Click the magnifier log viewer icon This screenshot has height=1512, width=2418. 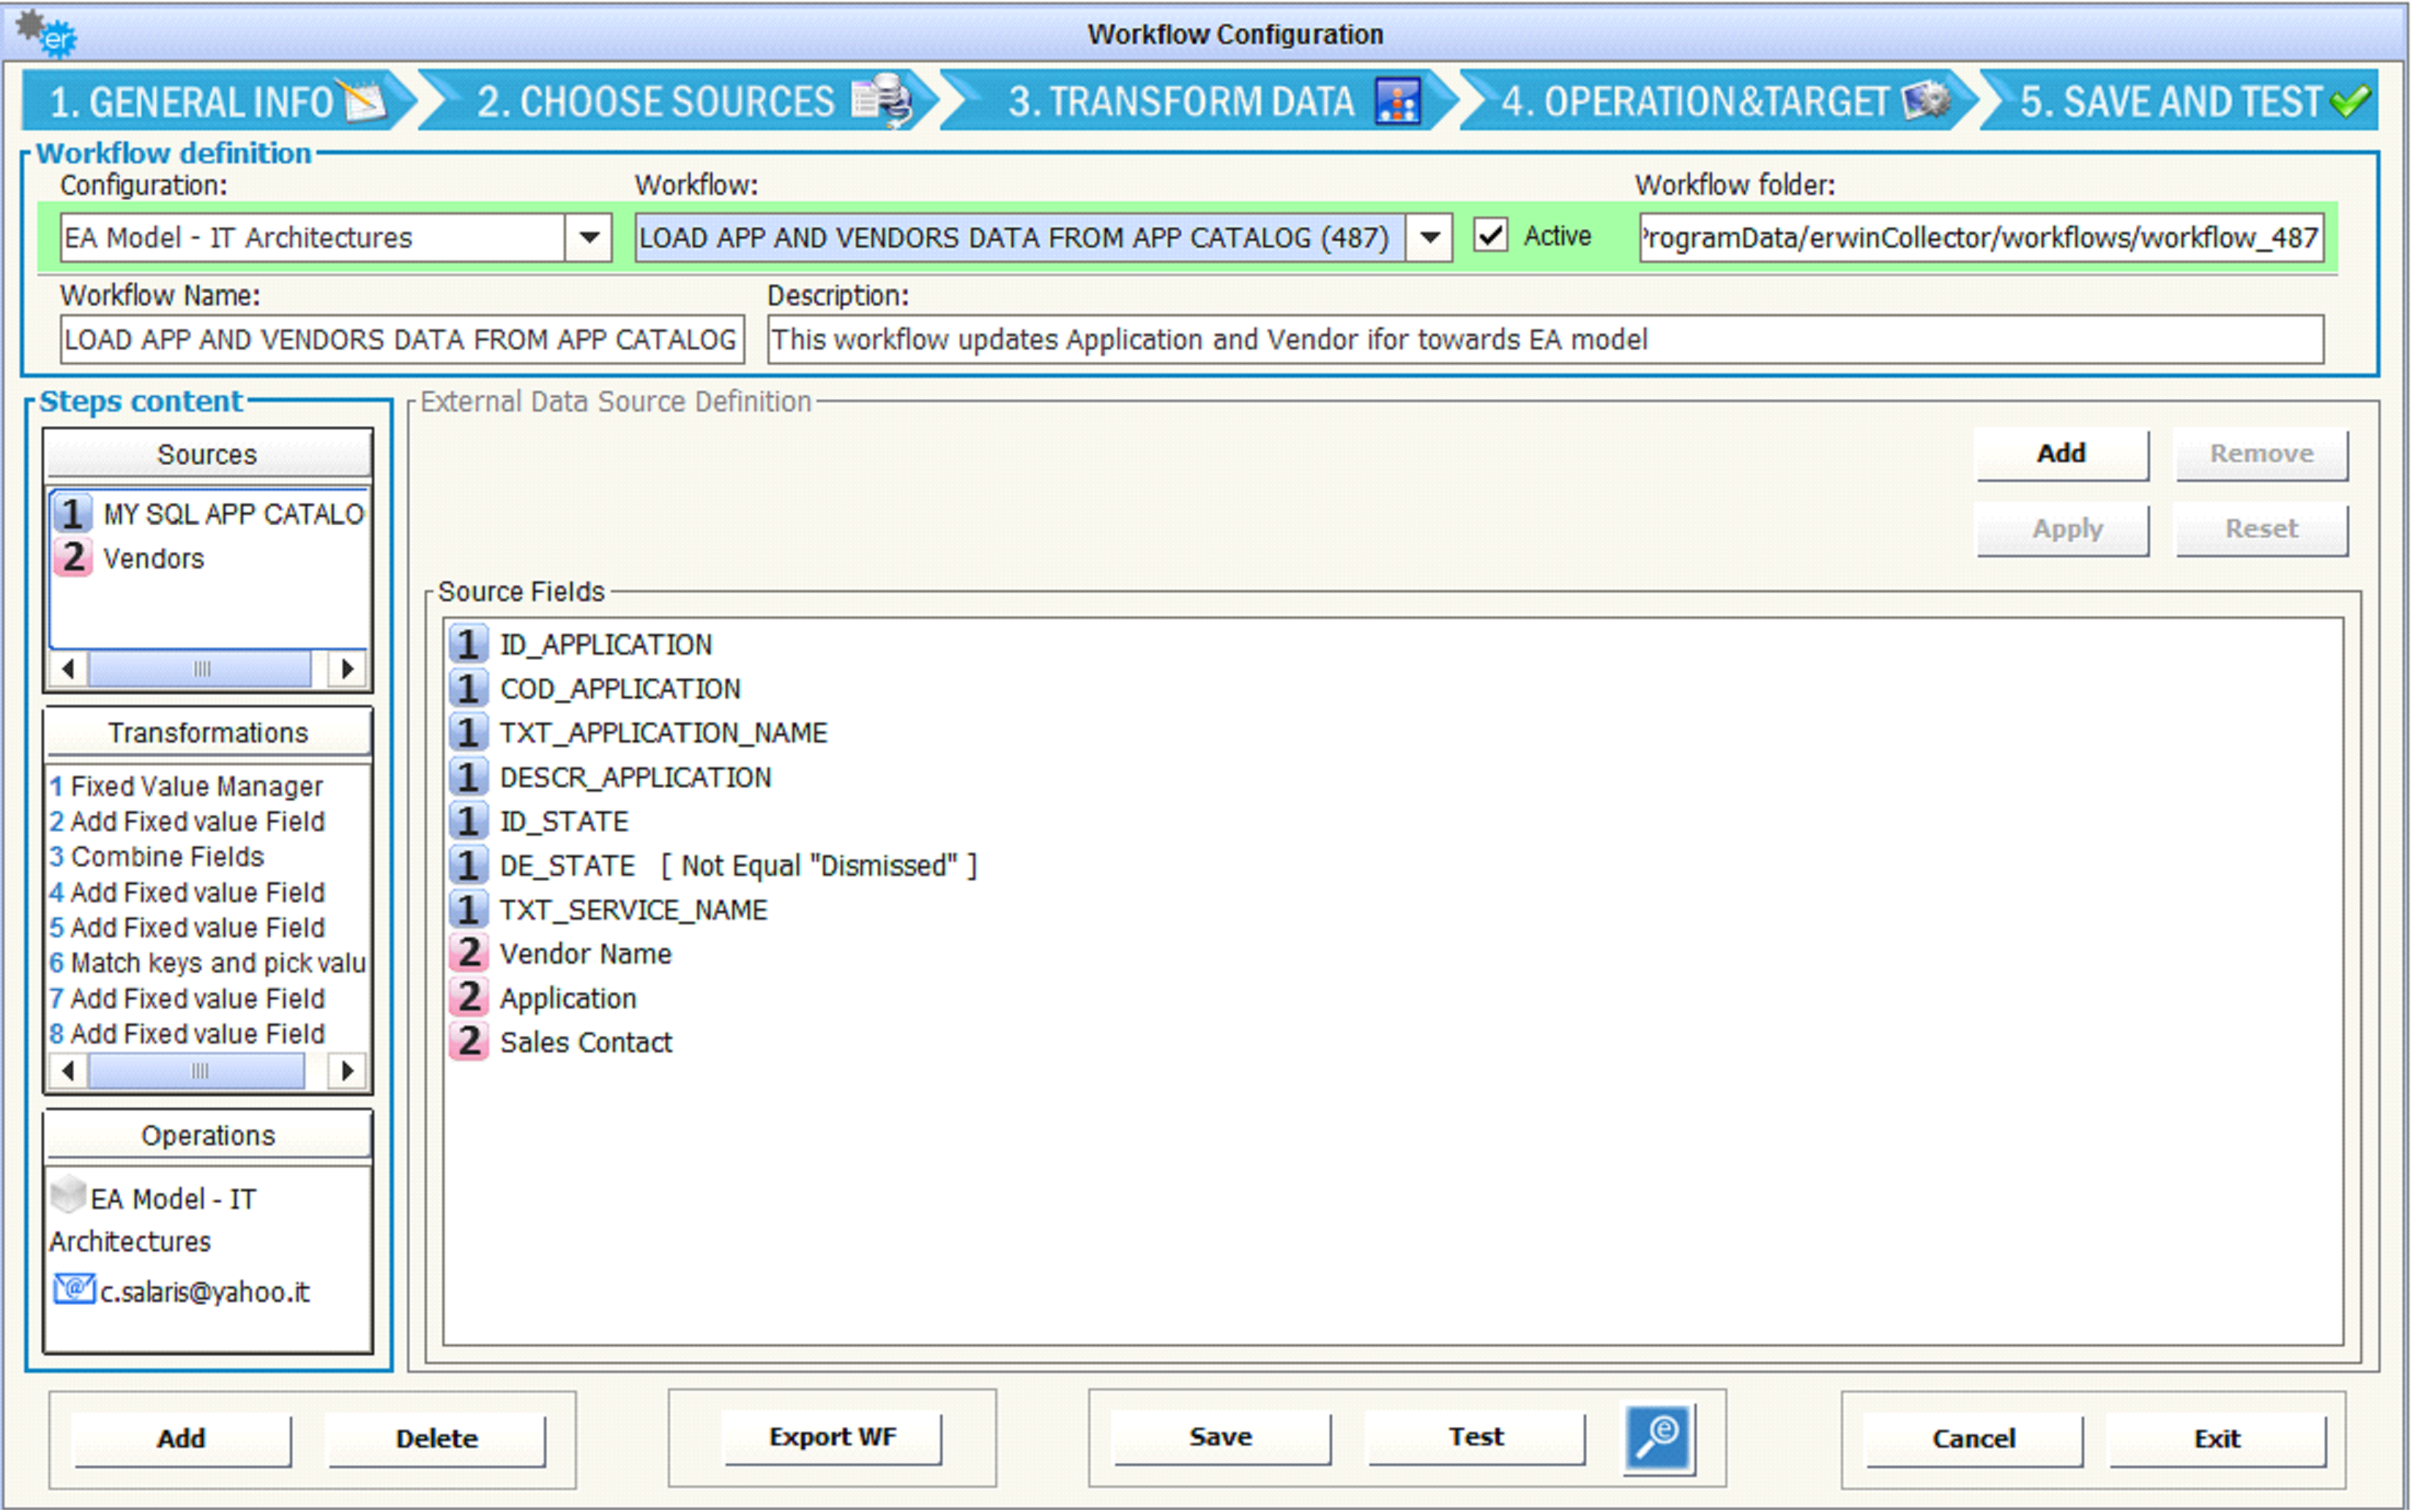click(1658, 1438)
